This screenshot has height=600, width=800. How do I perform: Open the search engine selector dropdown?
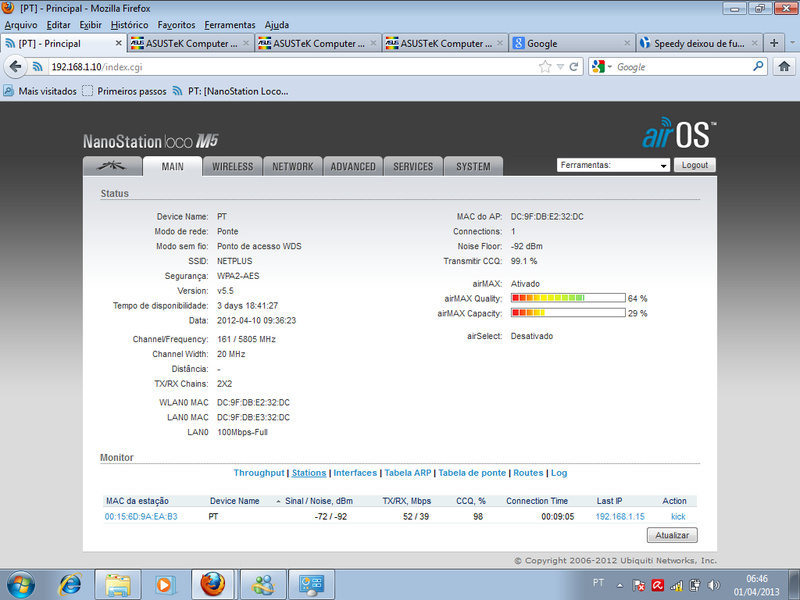[609, 67]
